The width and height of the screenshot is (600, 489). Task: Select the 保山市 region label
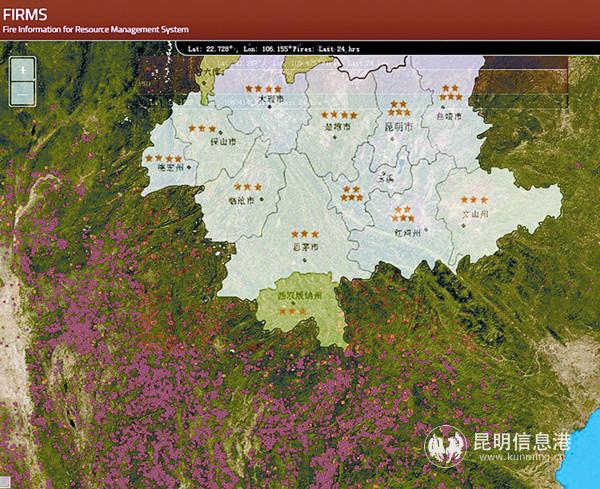(x=224, y=142)
